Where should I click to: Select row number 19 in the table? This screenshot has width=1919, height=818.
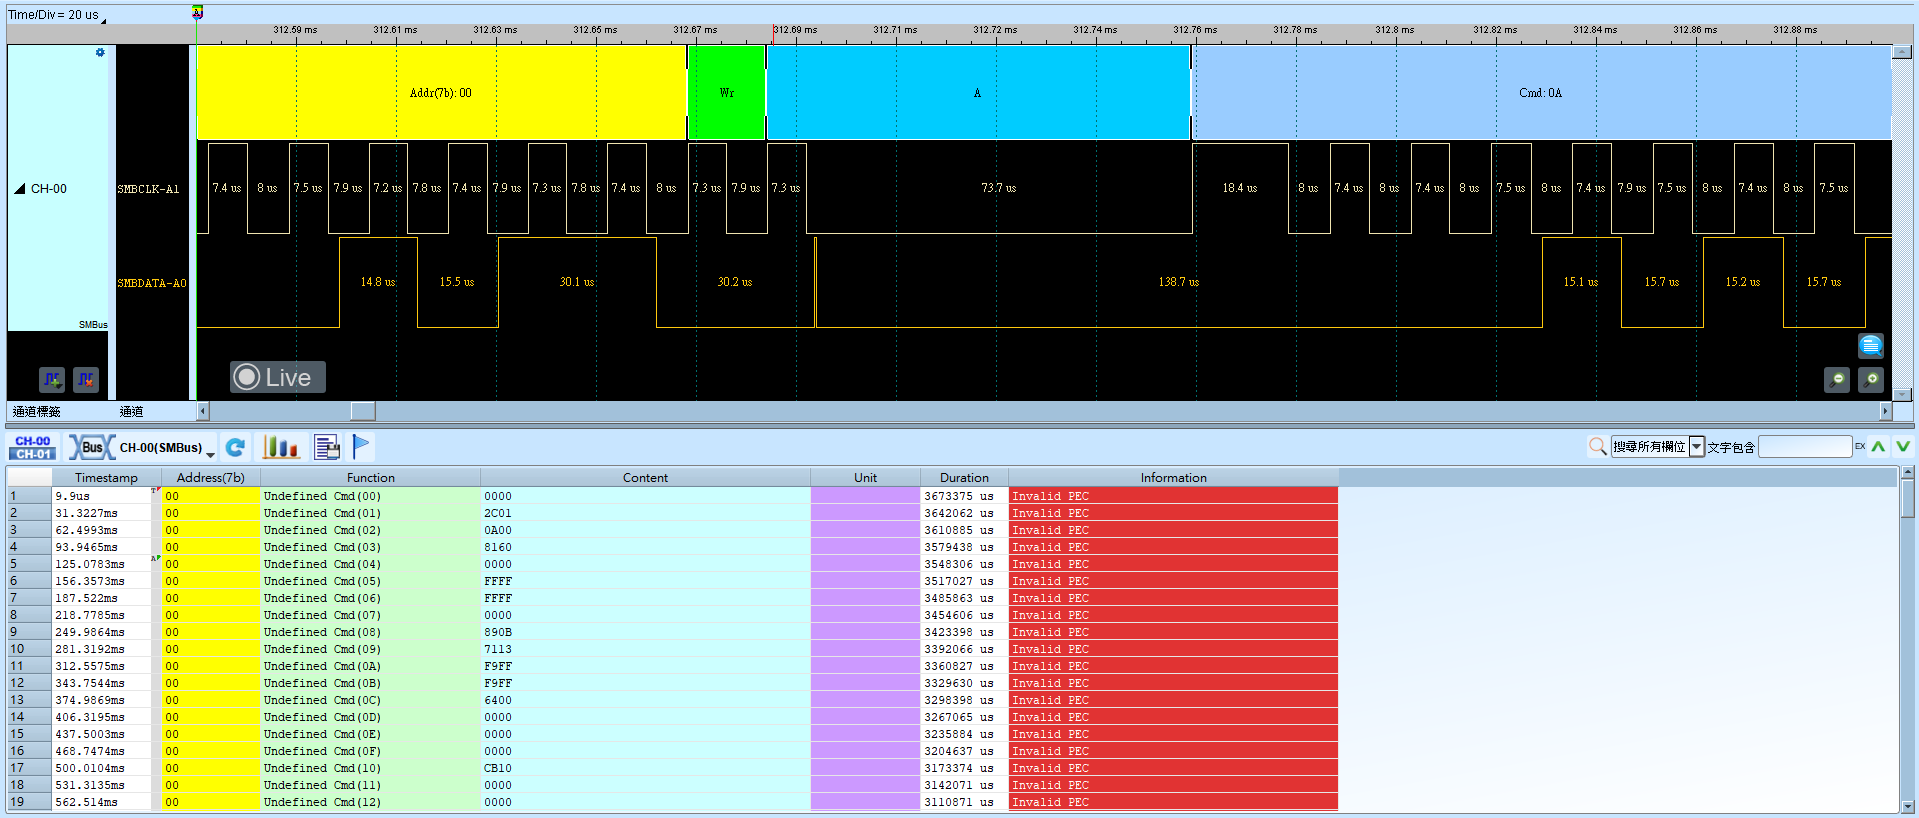(29, 802)
